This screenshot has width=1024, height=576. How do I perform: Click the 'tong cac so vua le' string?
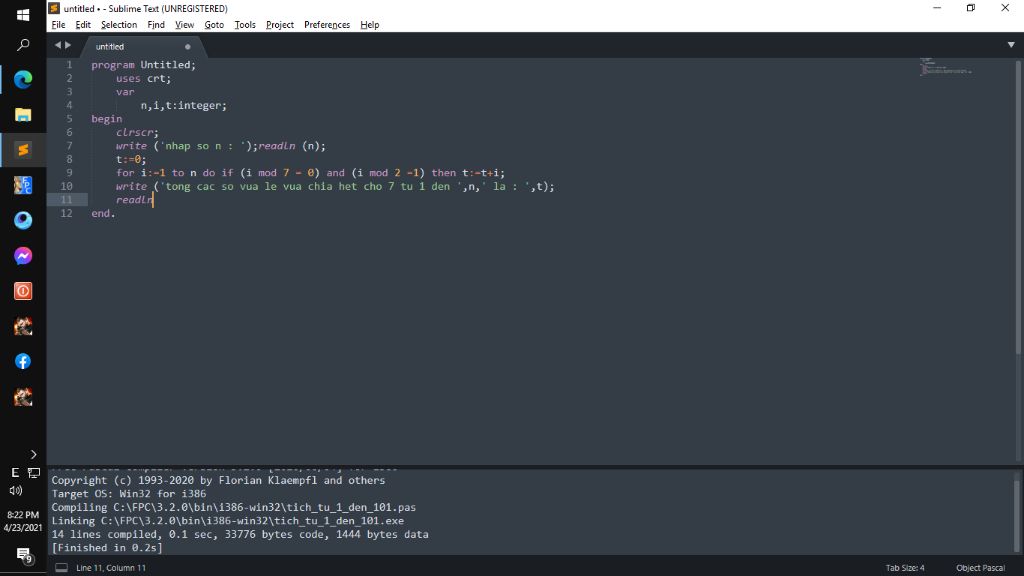pyautogui.click(x=311, y=187)
